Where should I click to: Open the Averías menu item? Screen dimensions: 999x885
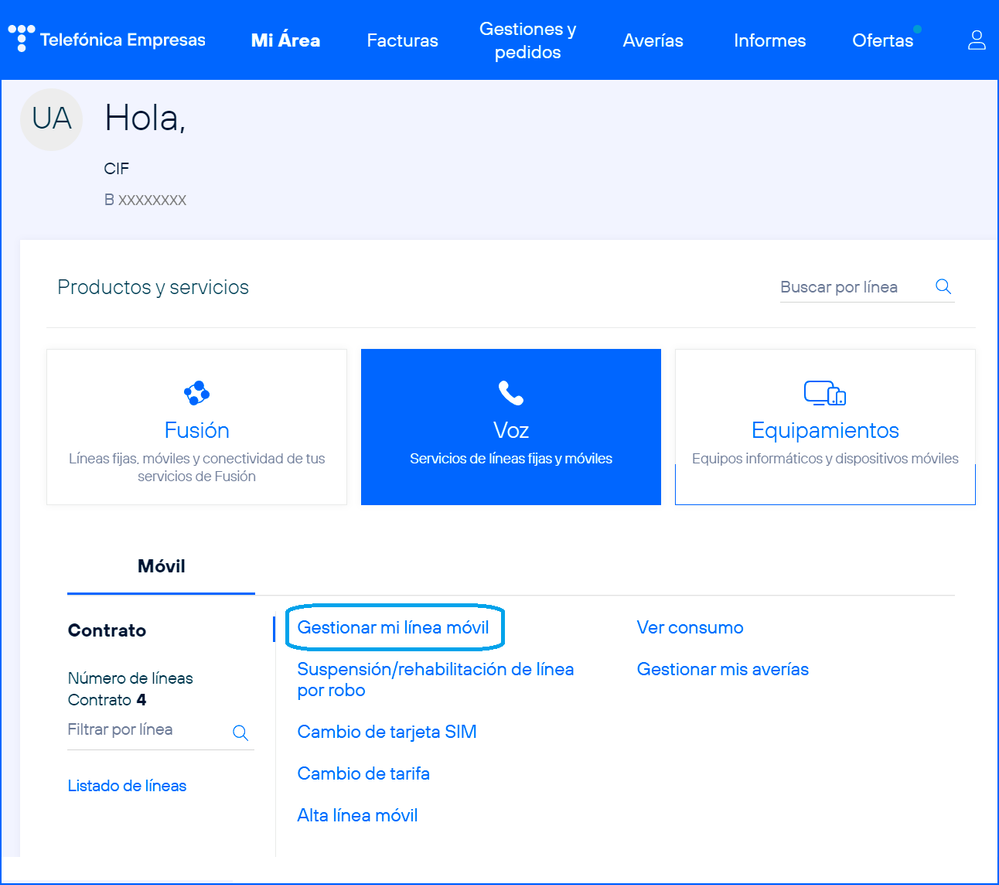click(x=653, y=41)
